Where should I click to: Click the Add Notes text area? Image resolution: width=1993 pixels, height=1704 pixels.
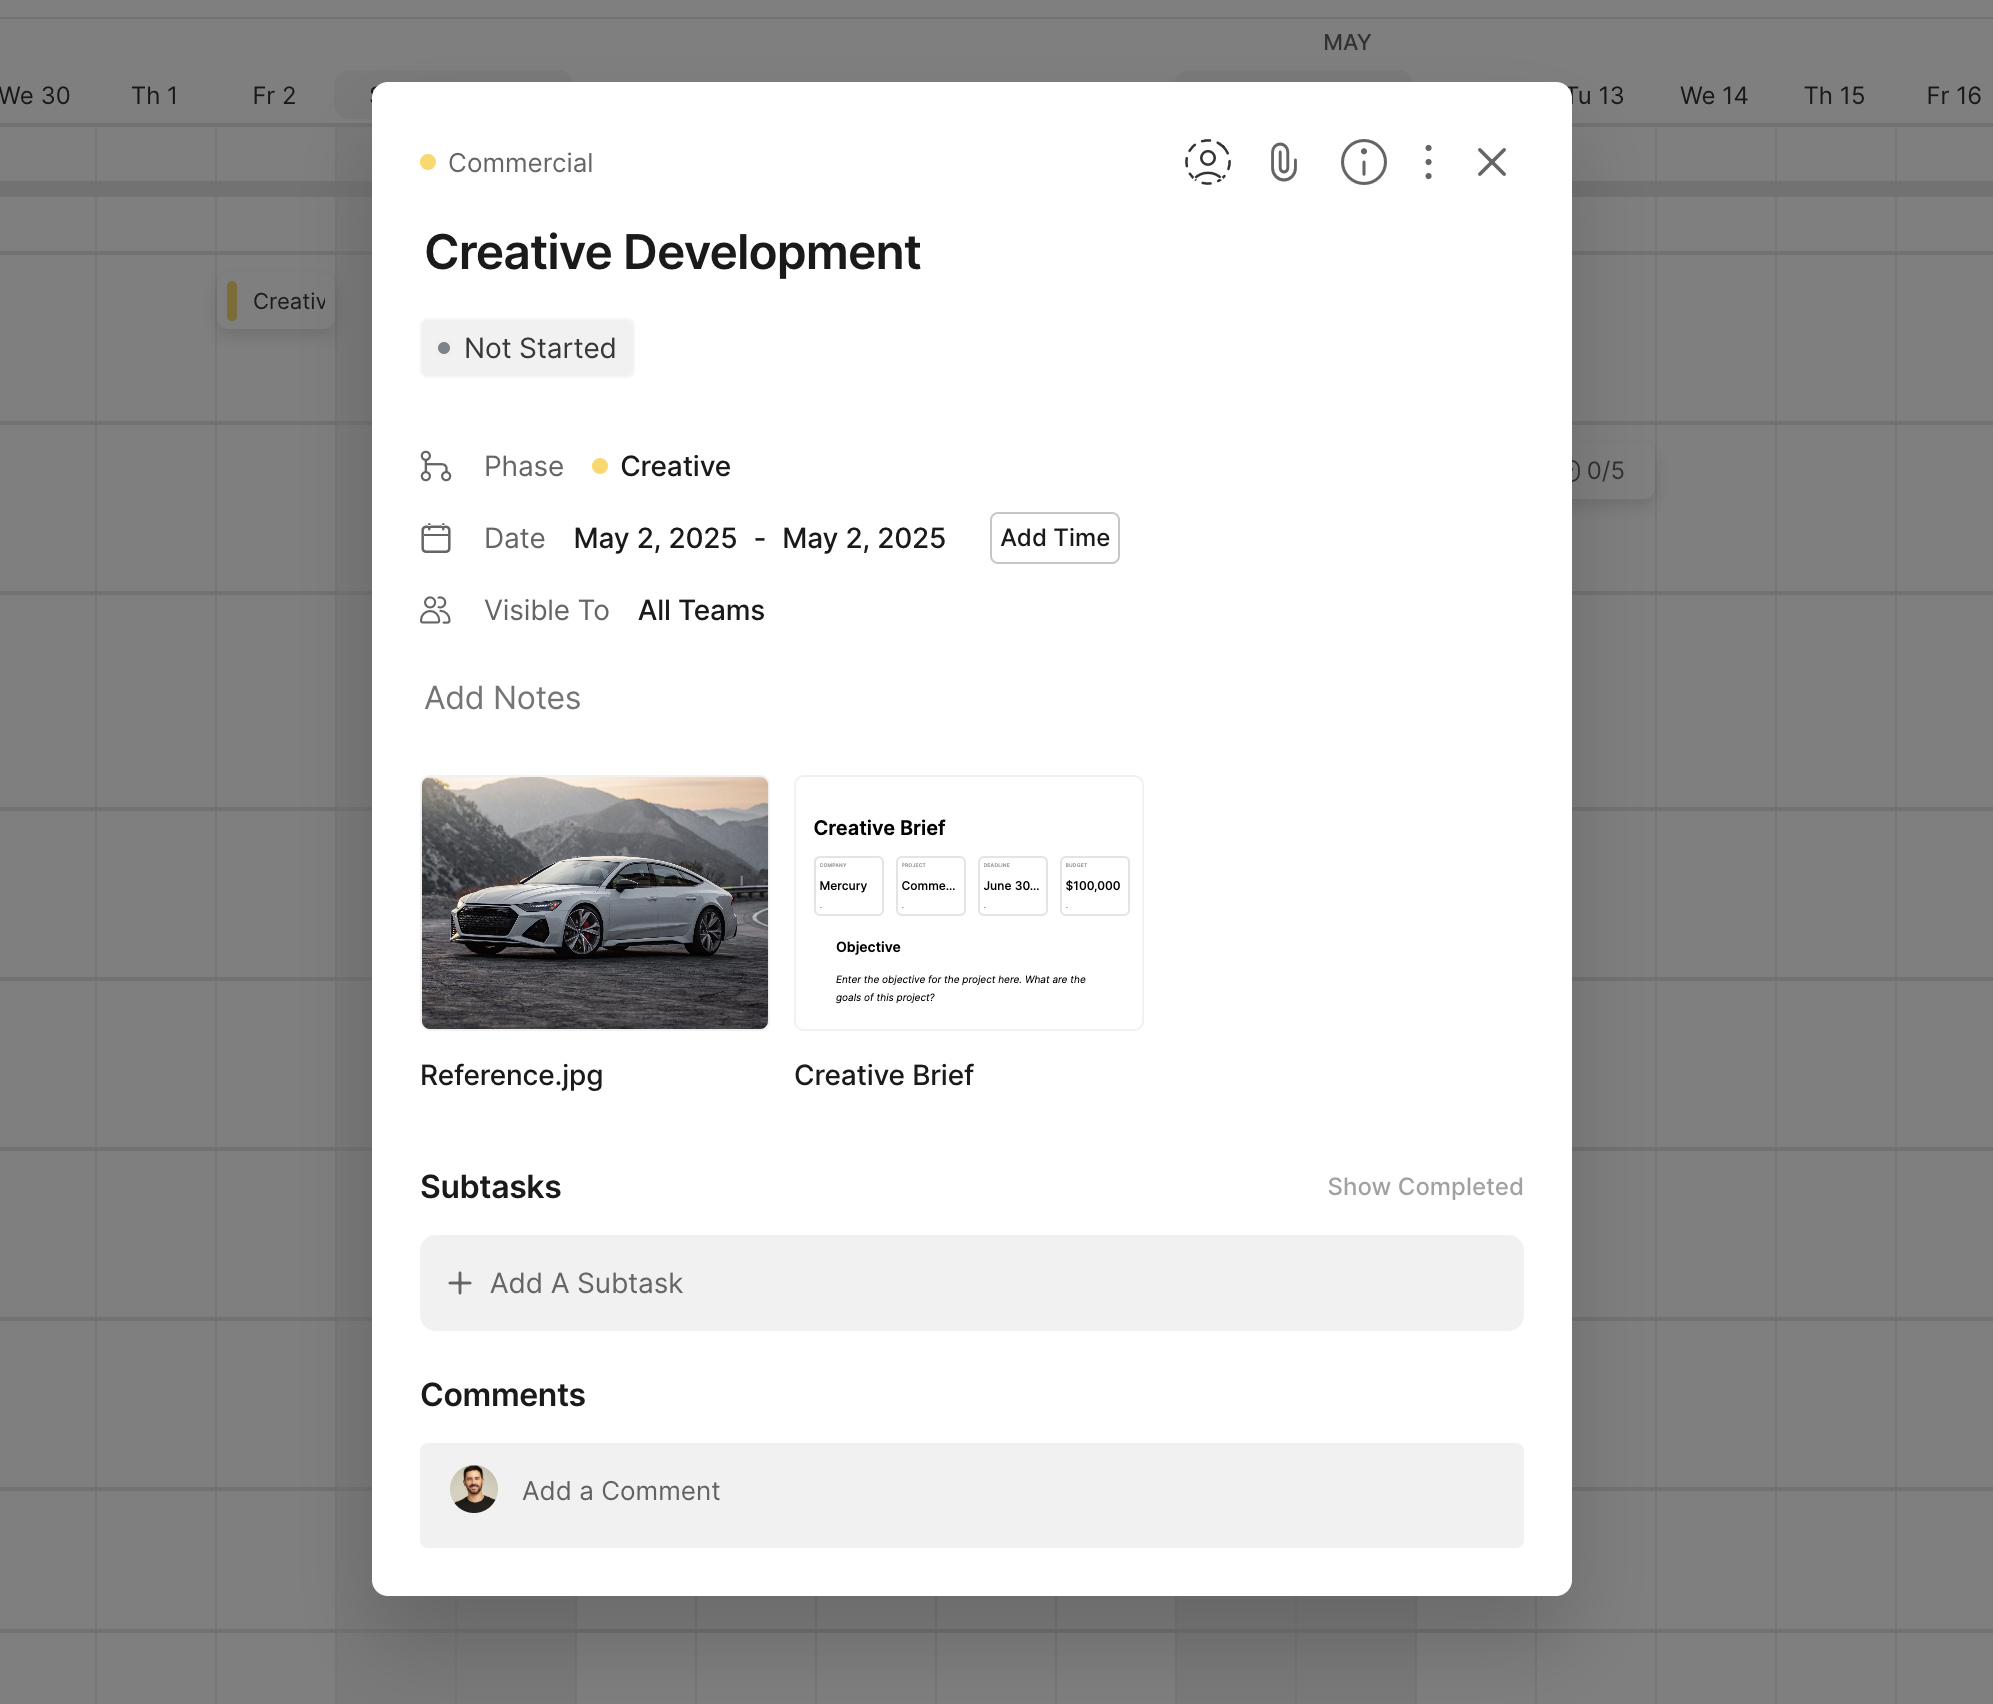click(x=503, y=698)
